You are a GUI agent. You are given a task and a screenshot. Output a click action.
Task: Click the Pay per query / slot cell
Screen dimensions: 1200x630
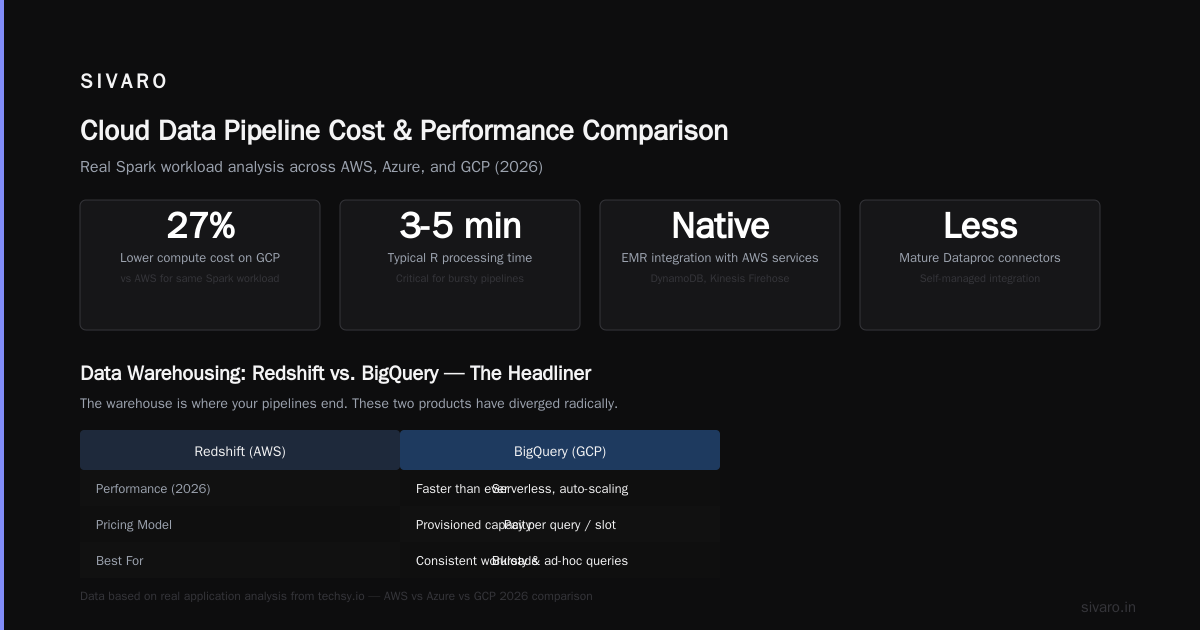coord(560,525)
